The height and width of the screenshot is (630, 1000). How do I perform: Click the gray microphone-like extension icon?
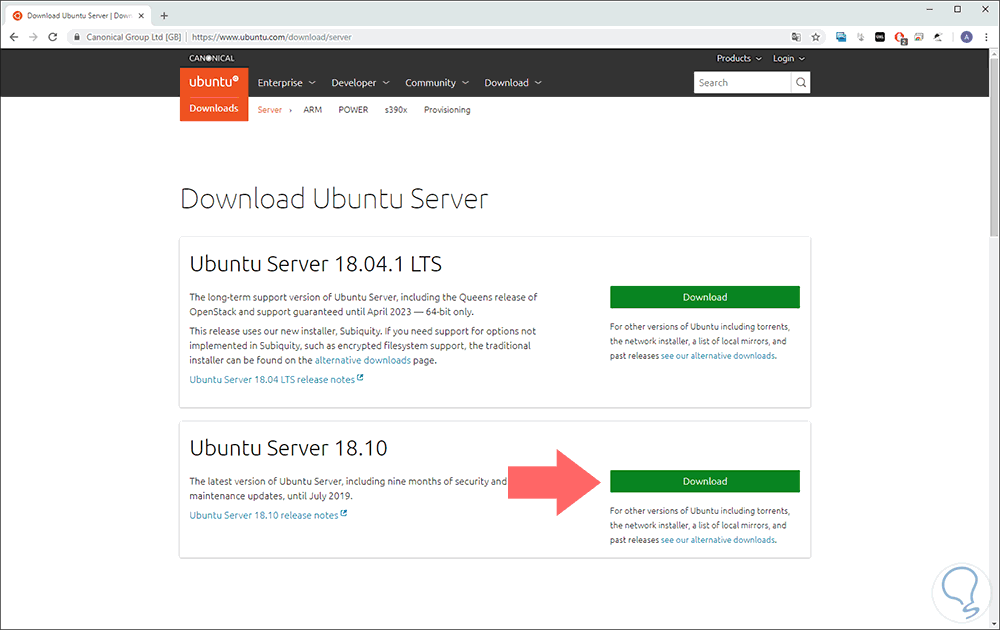click(860, 37)
